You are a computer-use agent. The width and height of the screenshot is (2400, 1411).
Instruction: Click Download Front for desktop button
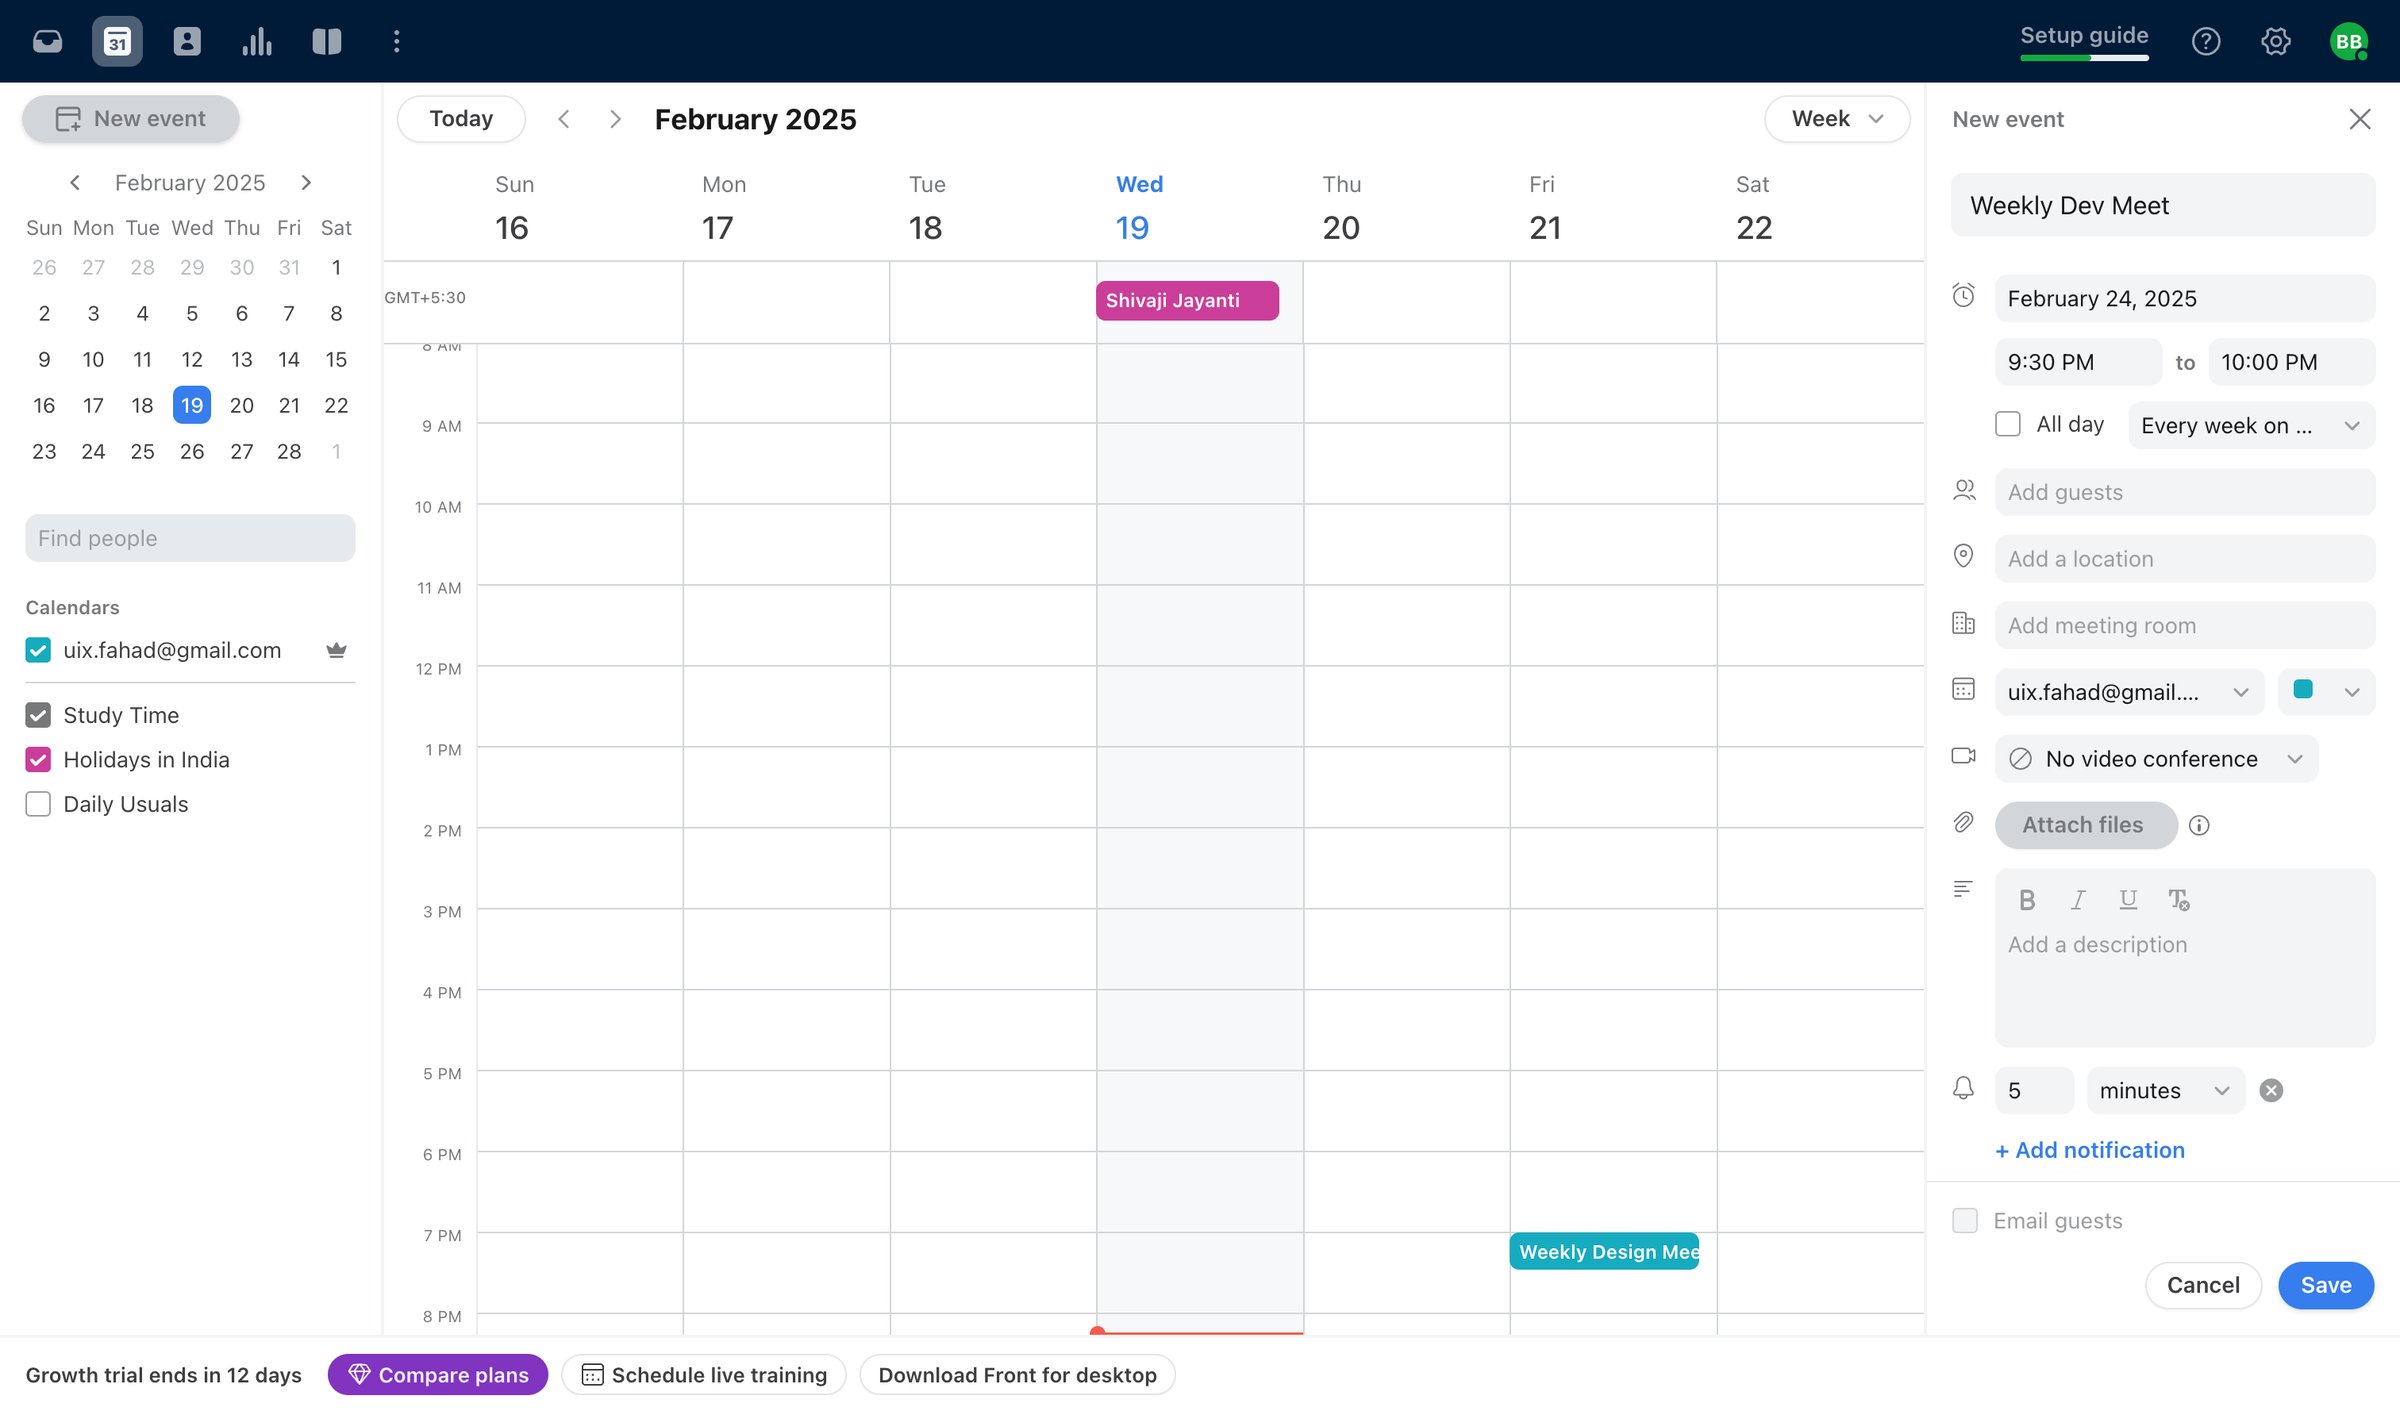click(1017, 1375)
